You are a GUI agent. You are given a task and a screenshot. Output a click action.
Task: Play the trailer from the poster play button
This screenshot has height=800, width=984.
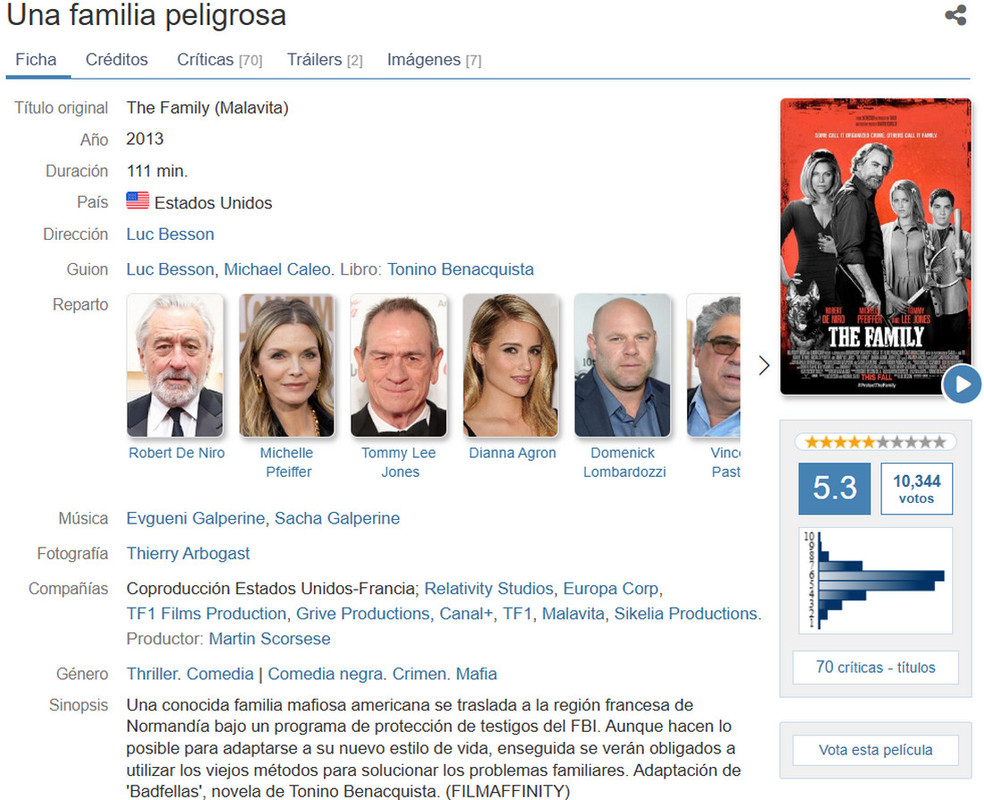pyautogui.click(x=963, y=384)
